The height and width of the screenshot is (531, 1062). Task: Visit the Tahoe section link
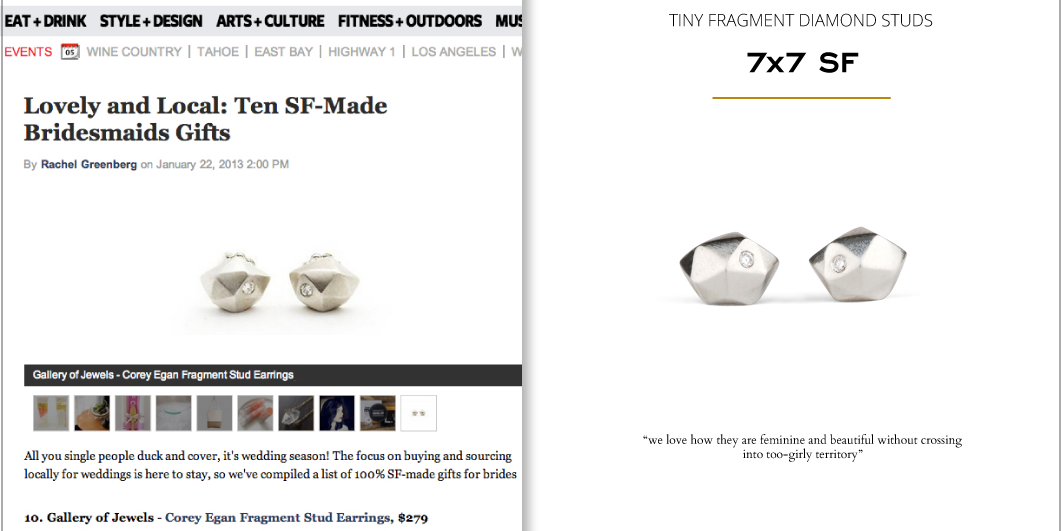(217, 52)
